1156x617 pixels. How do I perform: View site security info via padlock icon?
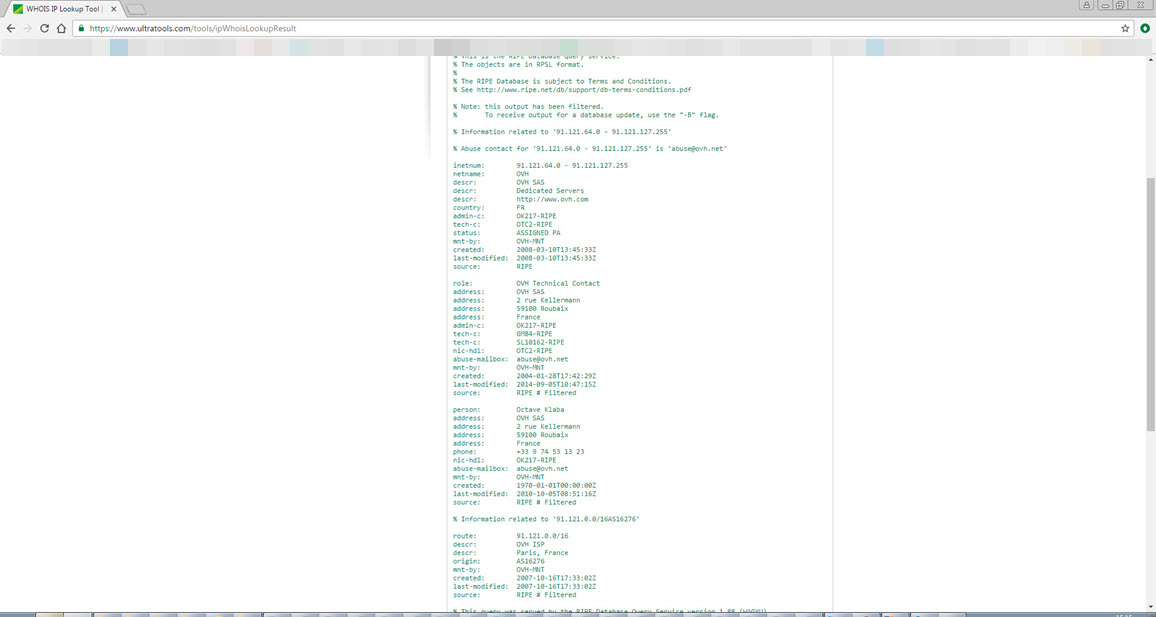pos(82,28)
